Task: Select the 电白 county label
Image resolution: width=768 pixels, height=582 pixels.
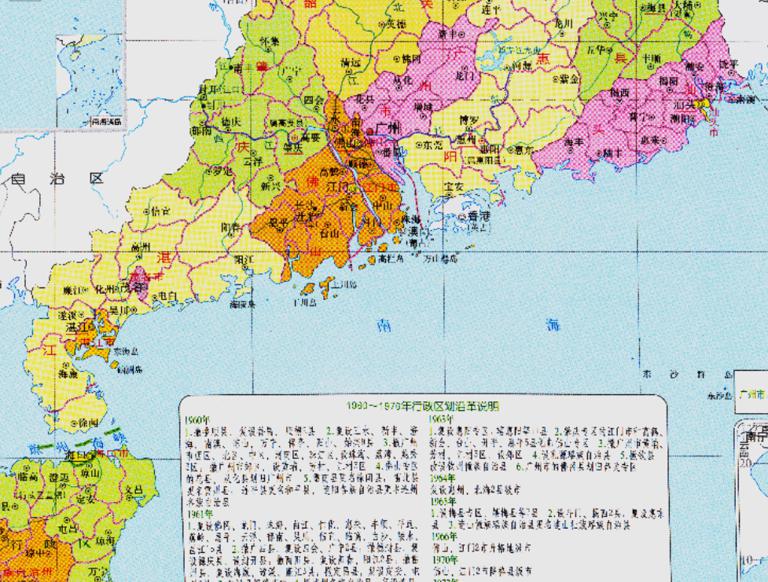Action: point(169,297)
